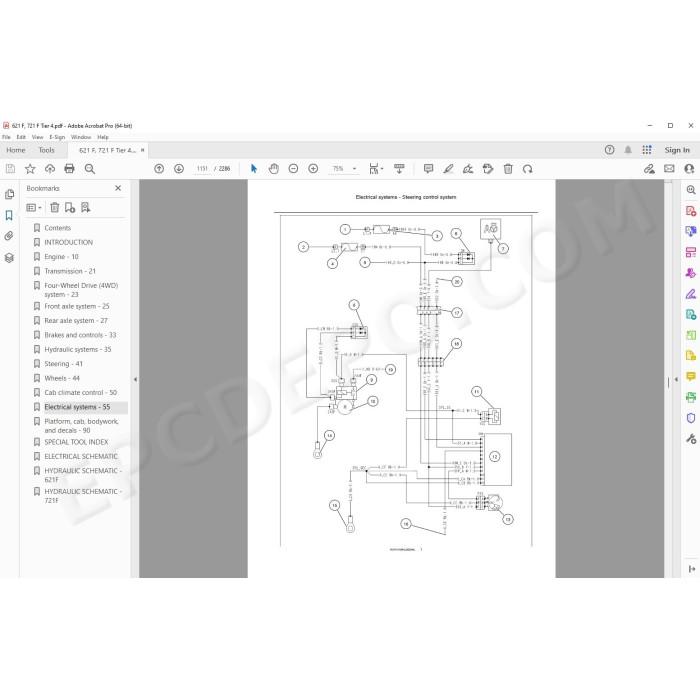Click the zoom in plus icon
700x700 pixels.
[313, 169]
